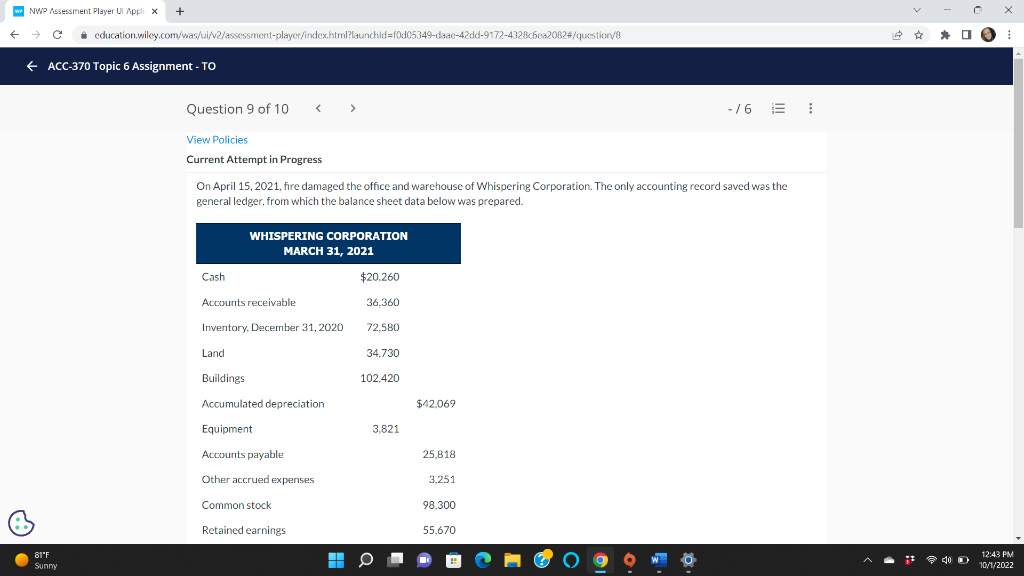Screen dimensions: 1024x576
Task: Click the browser forward arrow
Action: tap(36, 35)
